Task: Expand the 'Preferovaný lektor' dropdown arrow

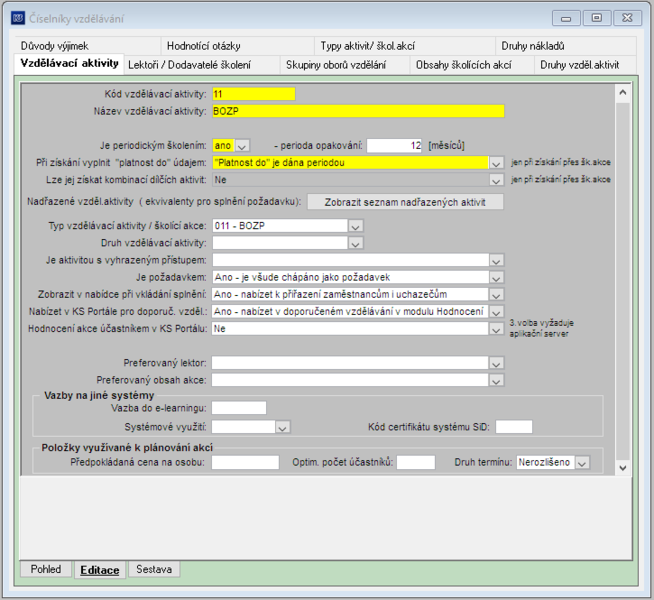Action: click(x=496, y=363)
